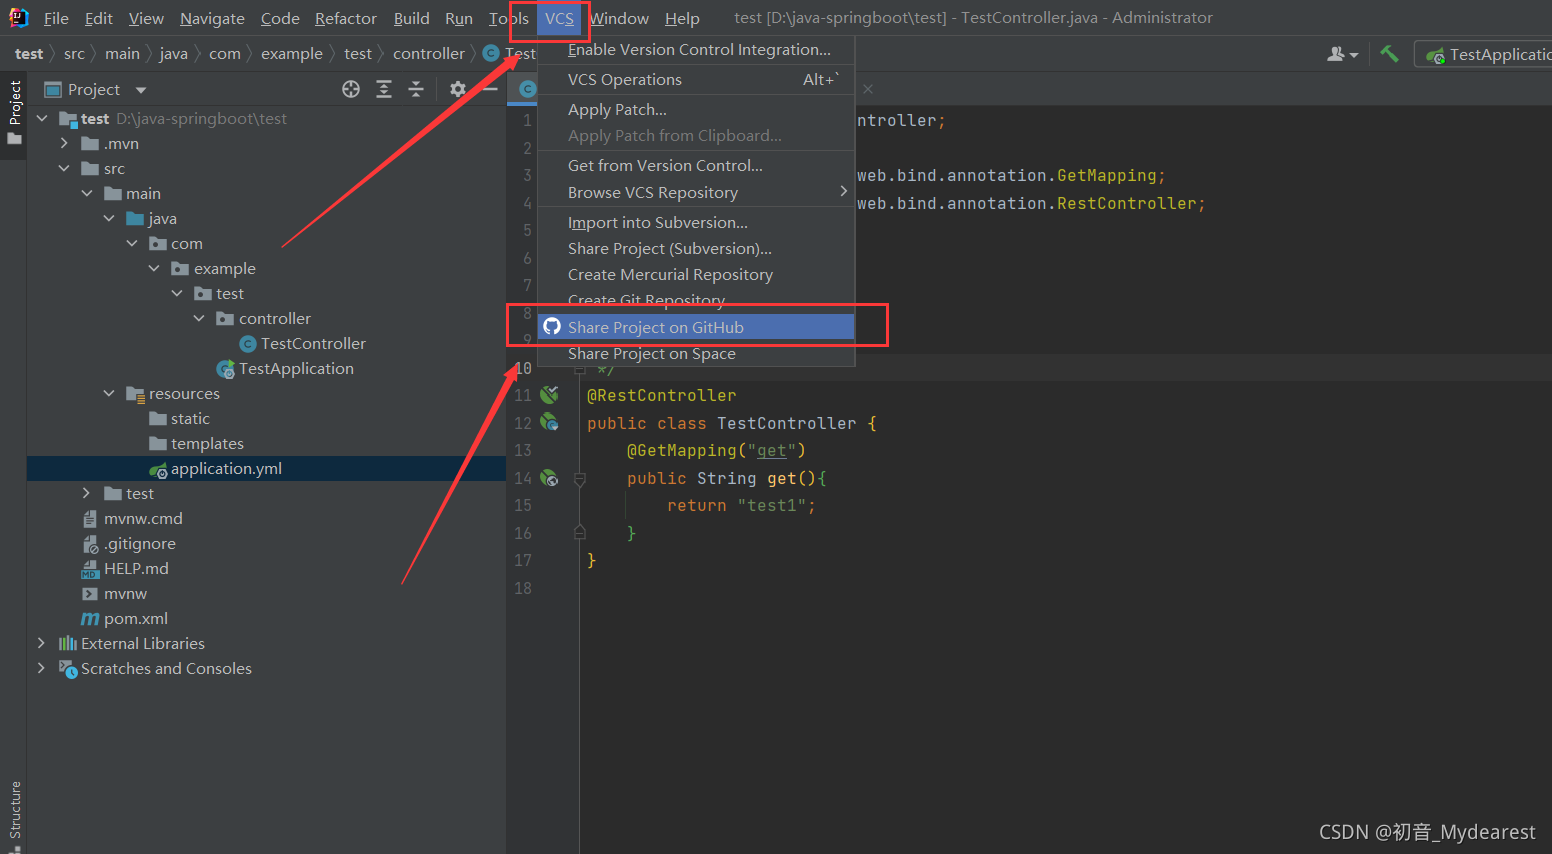Open the Refactor menu
This screenshot has height=854, width=1552.
click(x=345, y=18)
